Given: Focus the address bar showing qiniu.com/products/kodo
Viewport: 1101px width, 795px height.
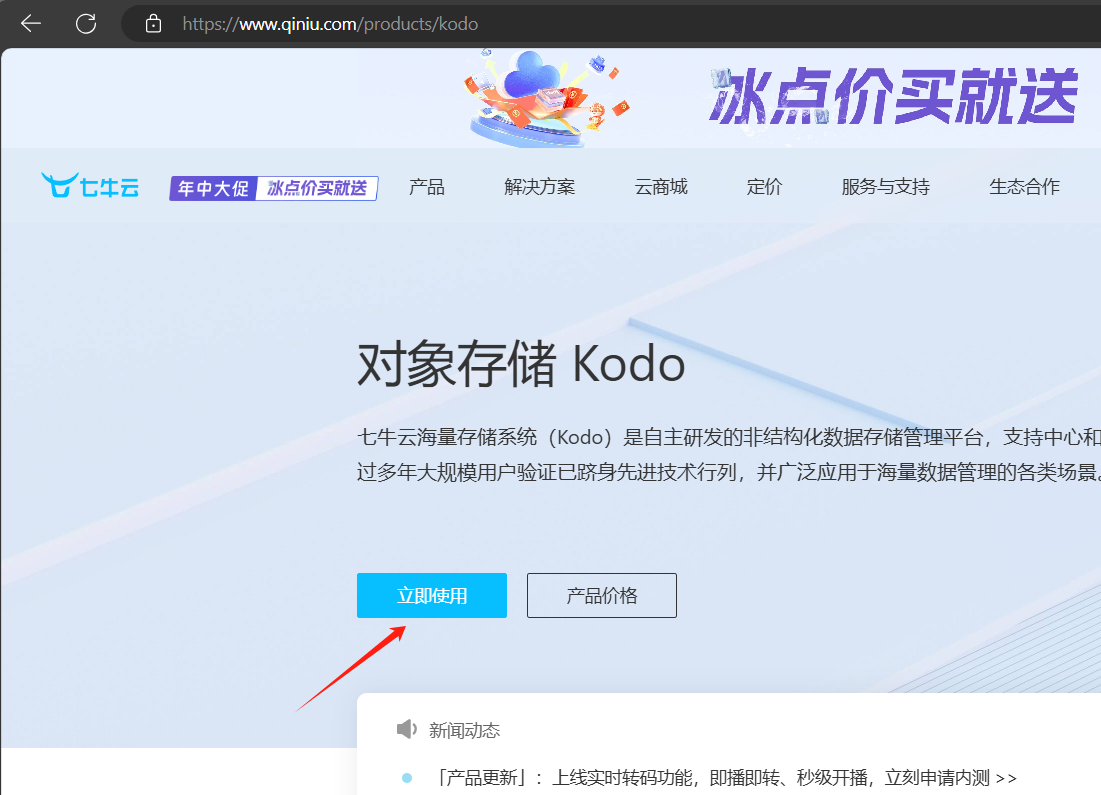Looking at the screenshot, I should 330,23.
